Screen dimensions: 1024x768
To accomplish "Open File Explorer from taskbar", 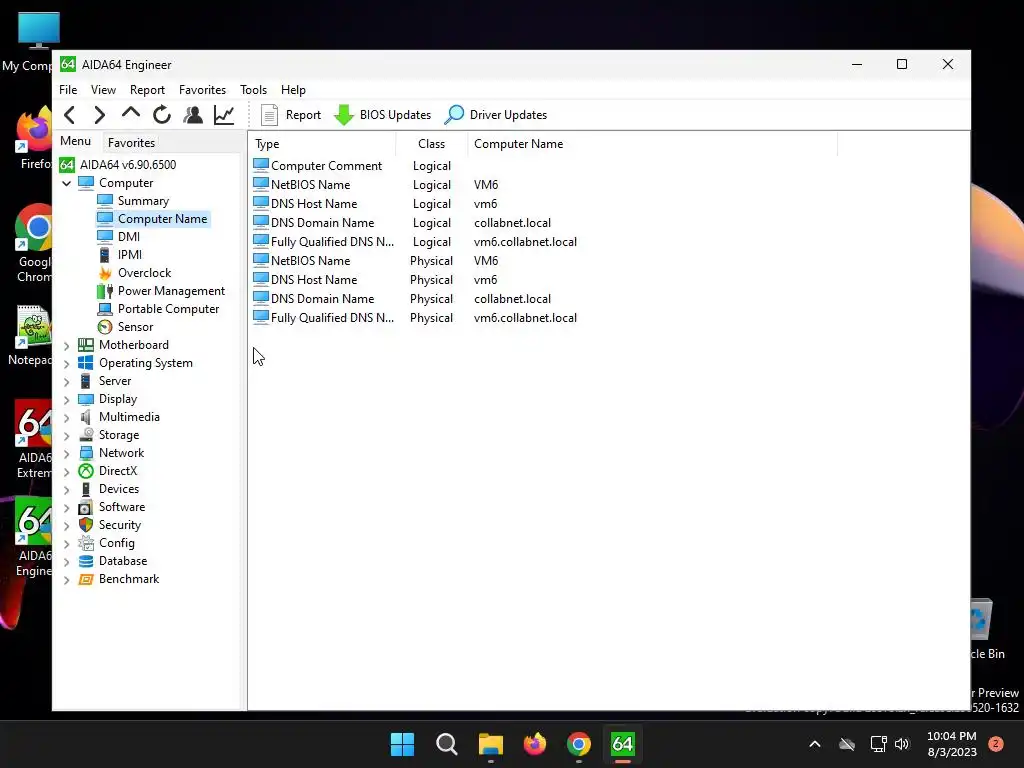I will tap(490, 744).
